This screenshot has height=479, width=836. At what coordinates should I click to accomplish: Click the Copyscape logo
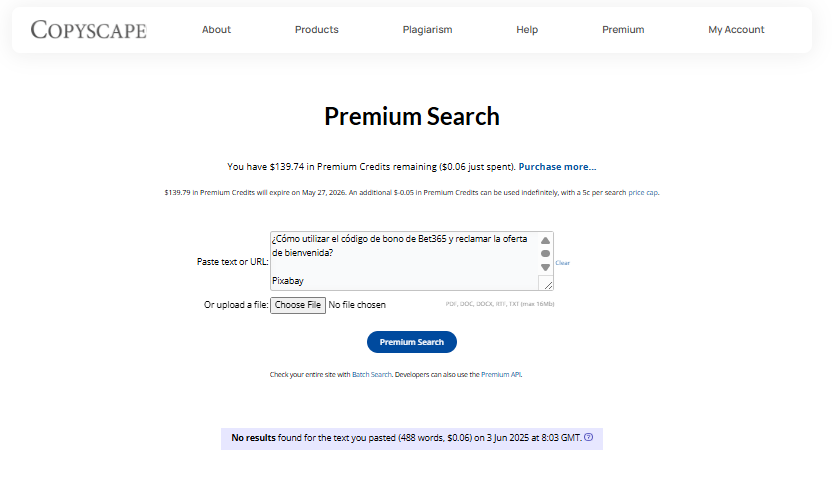(x=89, y=30)
